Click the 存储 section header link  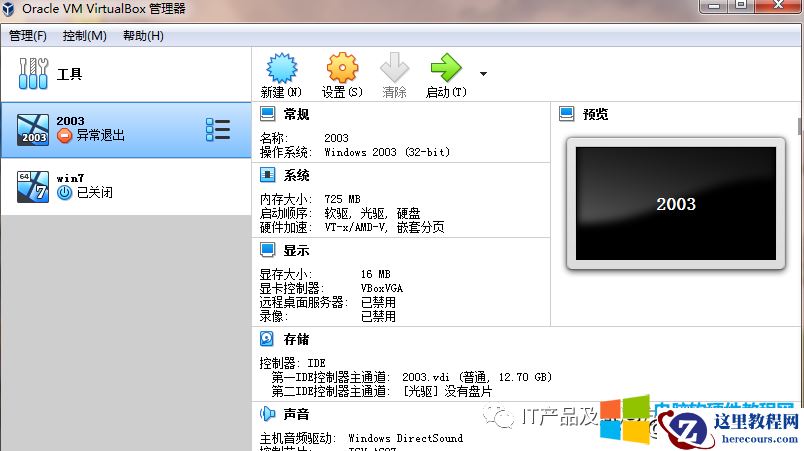click(x=296, y=339)
